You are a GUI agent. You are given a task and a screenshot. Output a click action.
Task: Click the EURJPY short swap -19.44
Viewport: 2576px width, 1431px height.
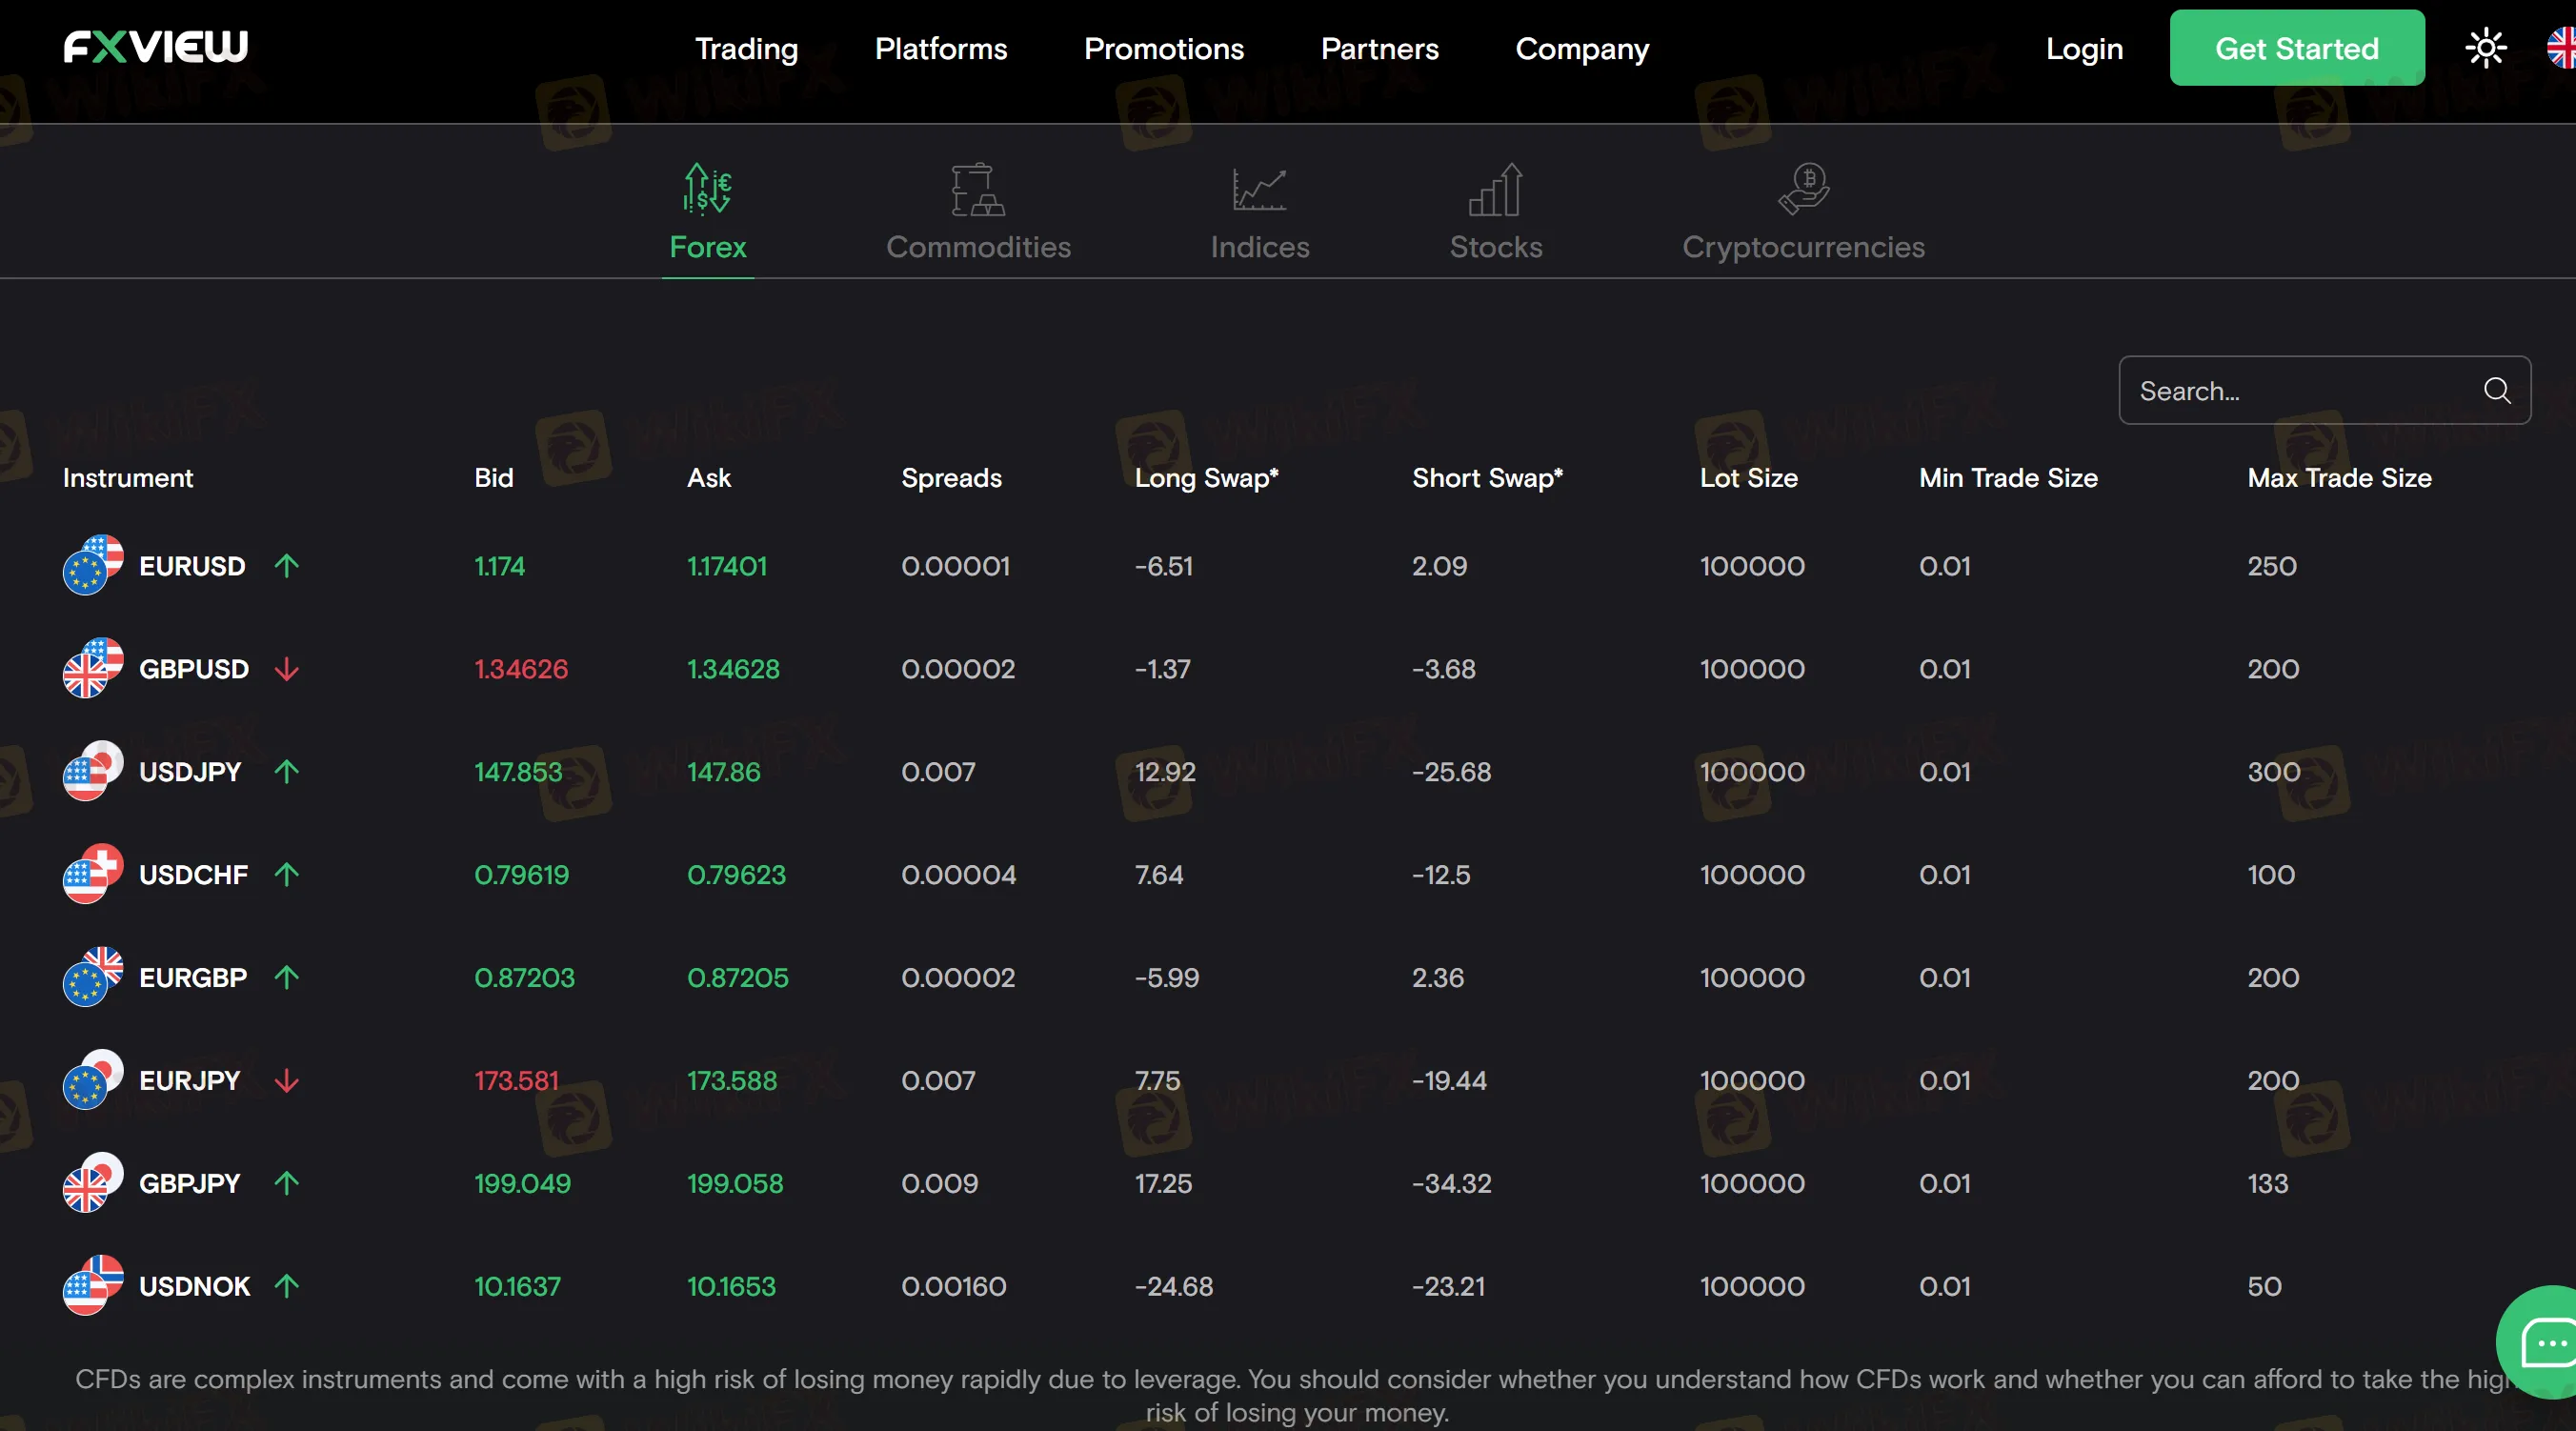[1449, 1081]
